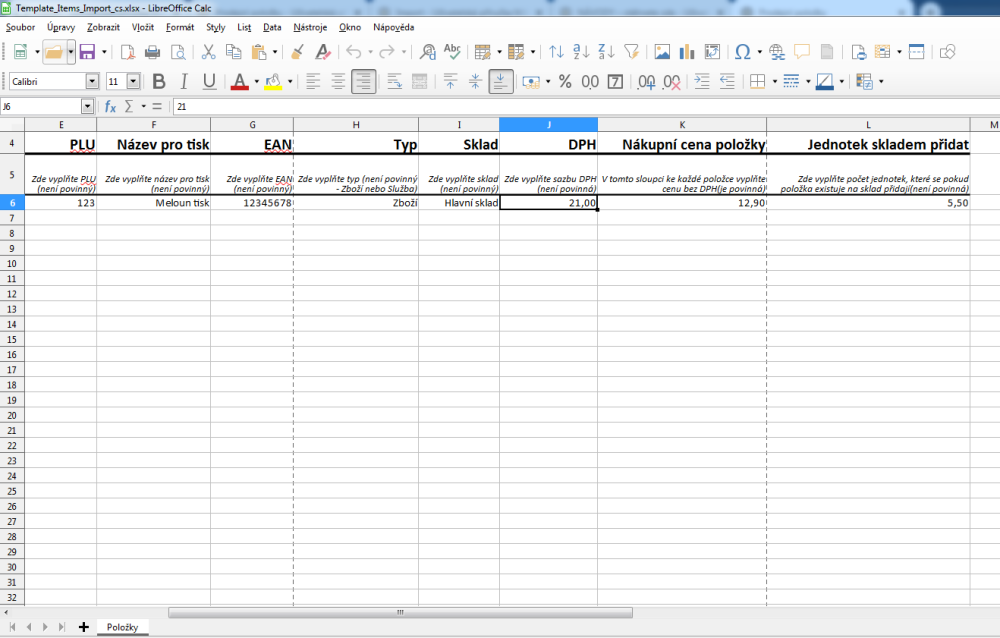Insert Special Character omega icon
1000x638 pixels.
742,52
